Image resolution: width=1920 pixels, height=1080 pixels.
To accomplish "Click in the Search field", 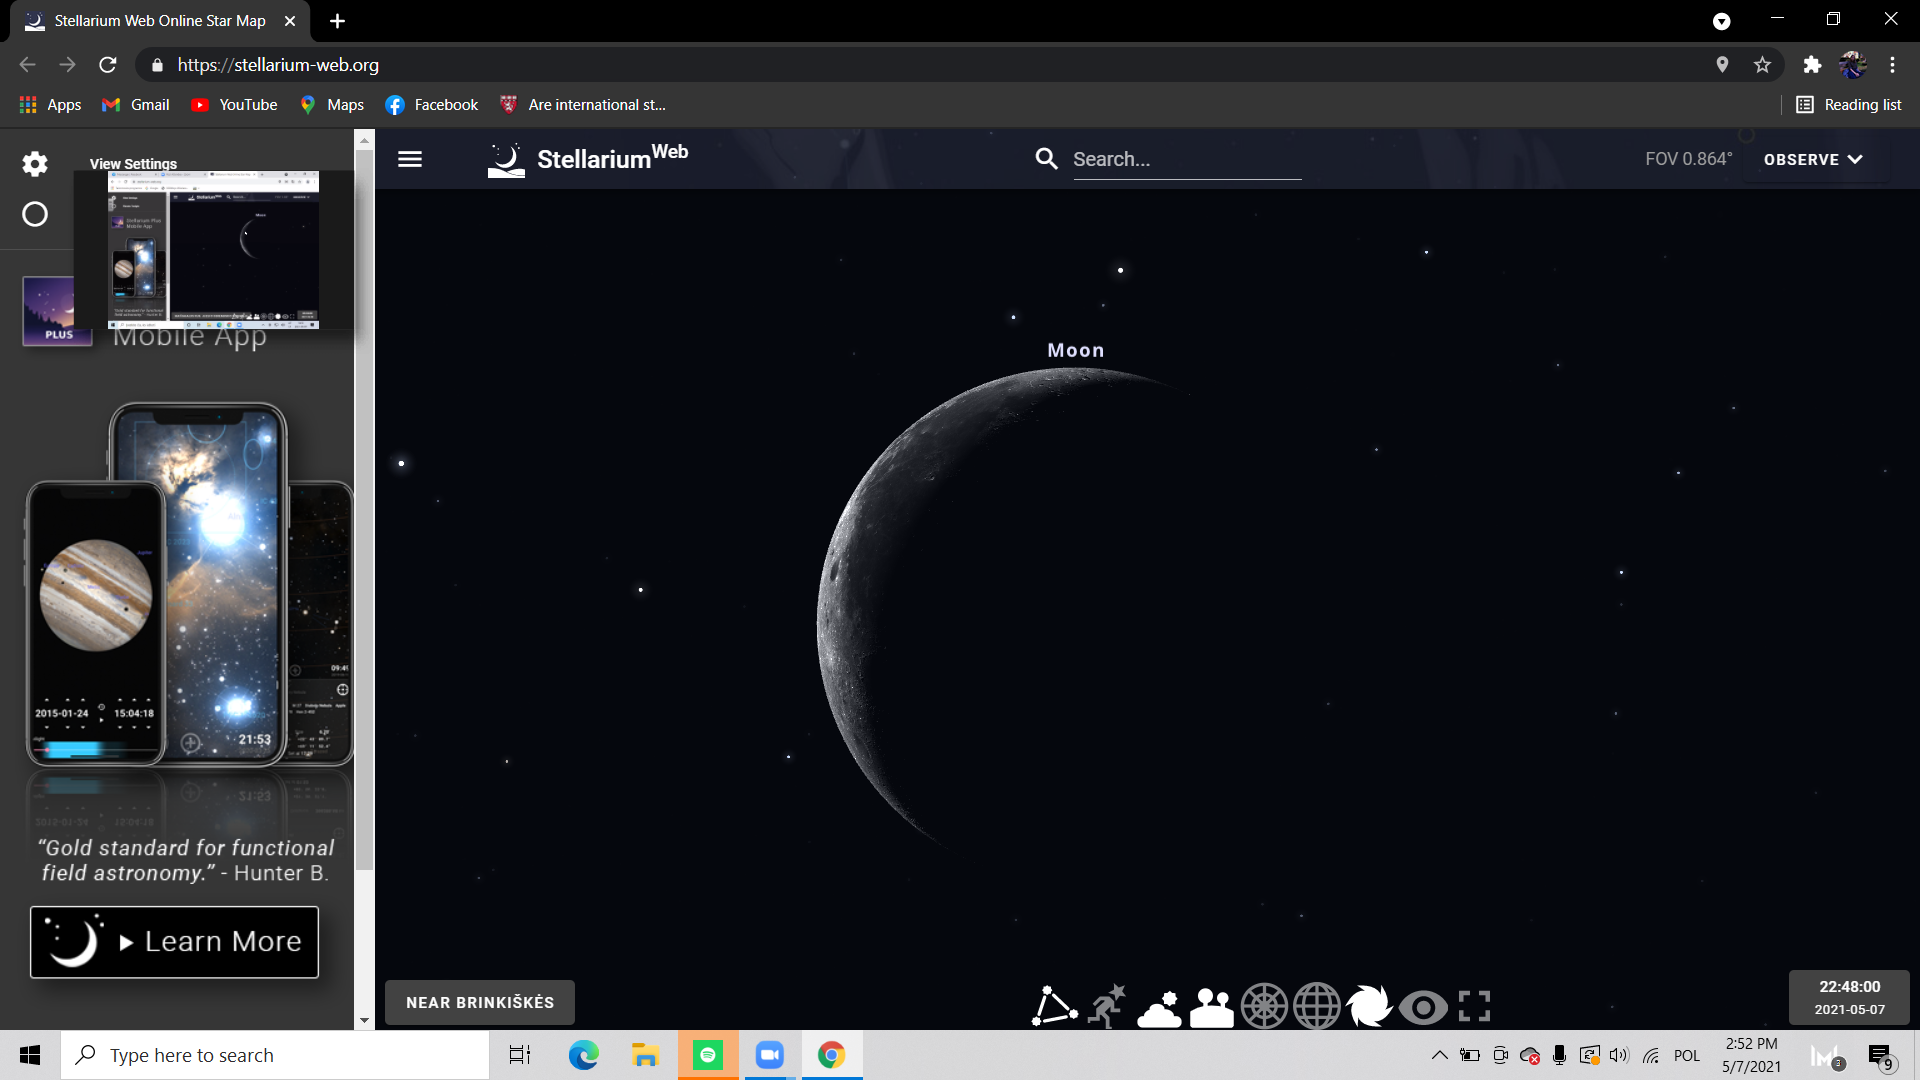I will point(1186,159).
